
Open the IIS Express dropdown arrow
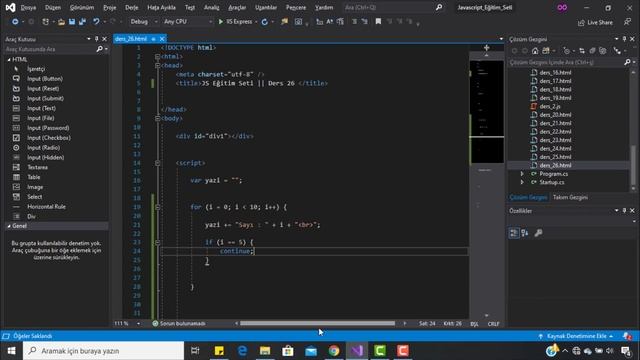click(256, 22)
